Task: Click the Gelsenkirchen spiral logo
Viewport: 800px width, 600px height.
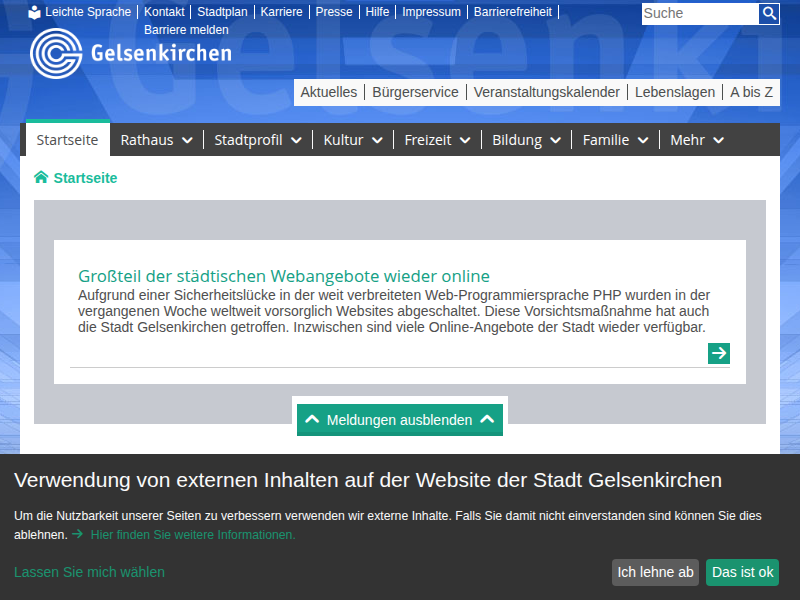Action: pyautogui.click(x=56, y=53)
